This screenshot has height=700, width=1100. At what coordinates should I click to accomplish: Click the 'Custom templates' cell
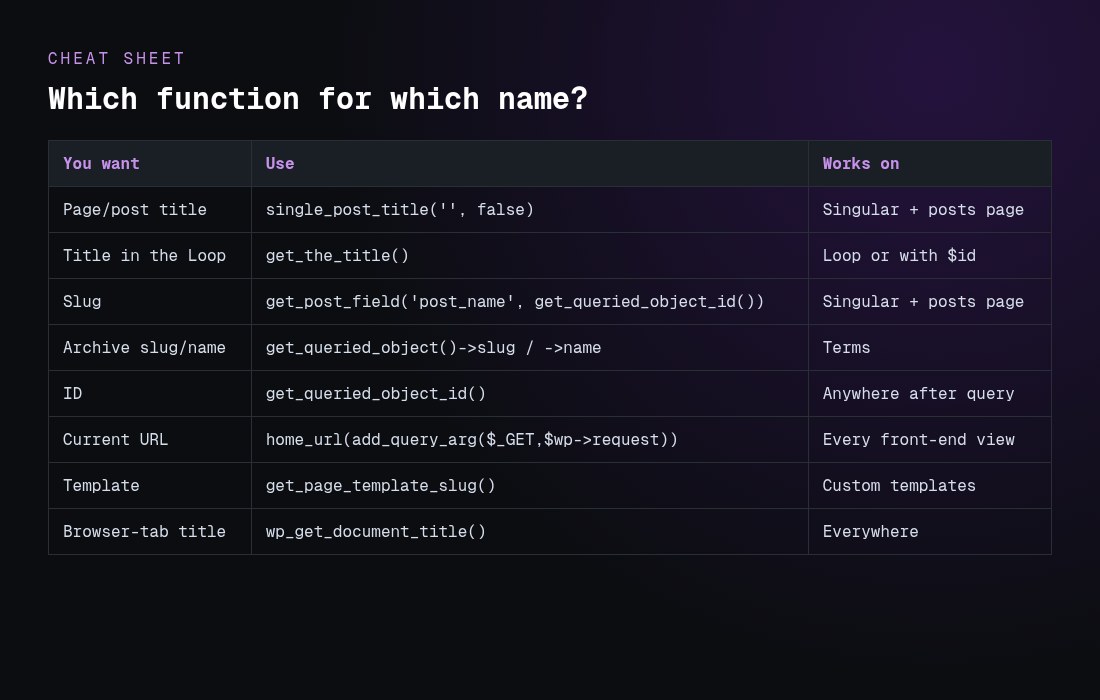pos(930,485)
